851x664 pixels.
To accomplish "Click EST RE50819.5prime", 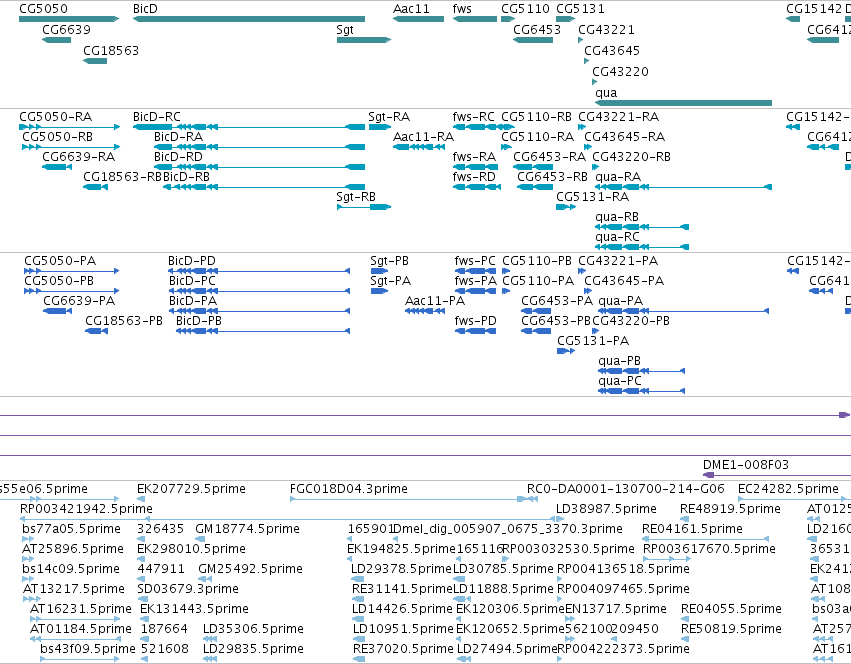I will tap(684, 639).
